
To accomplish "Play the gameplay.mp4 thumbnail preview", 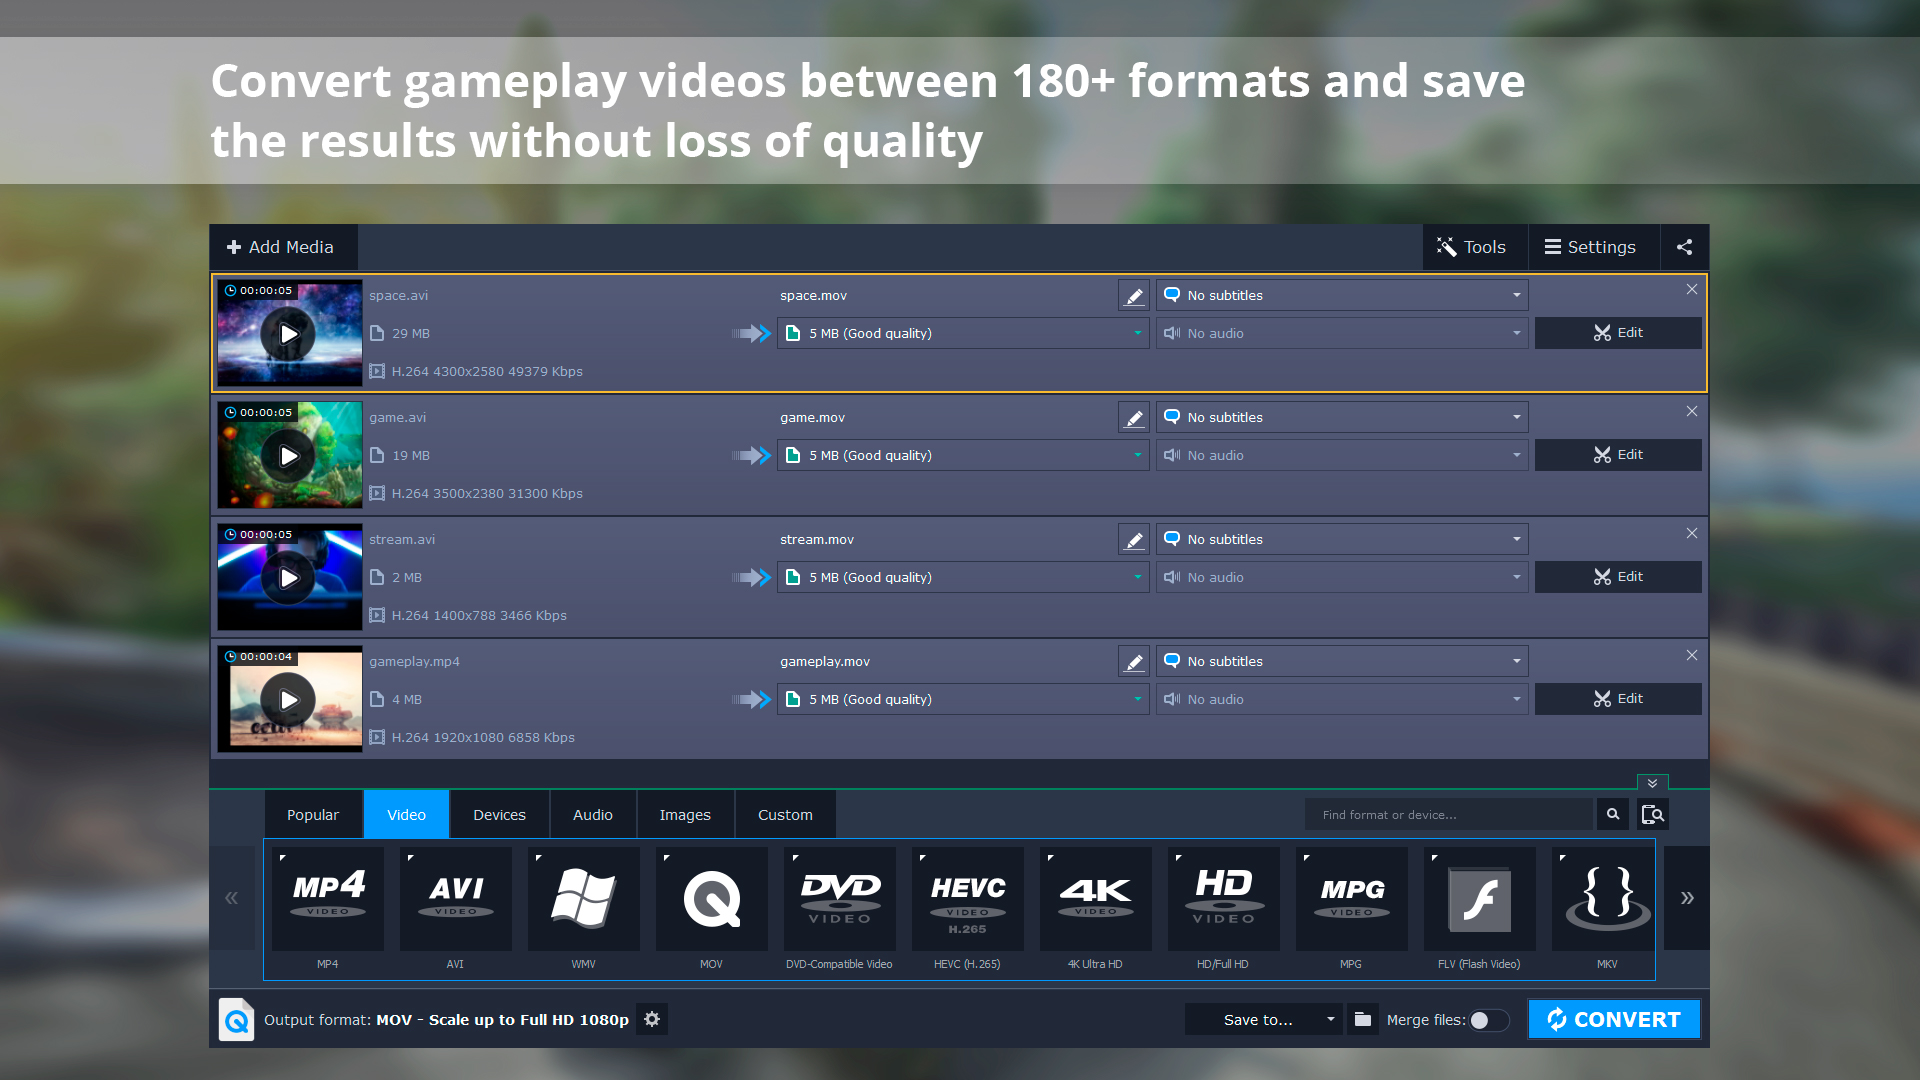I will tap(289, 699).
